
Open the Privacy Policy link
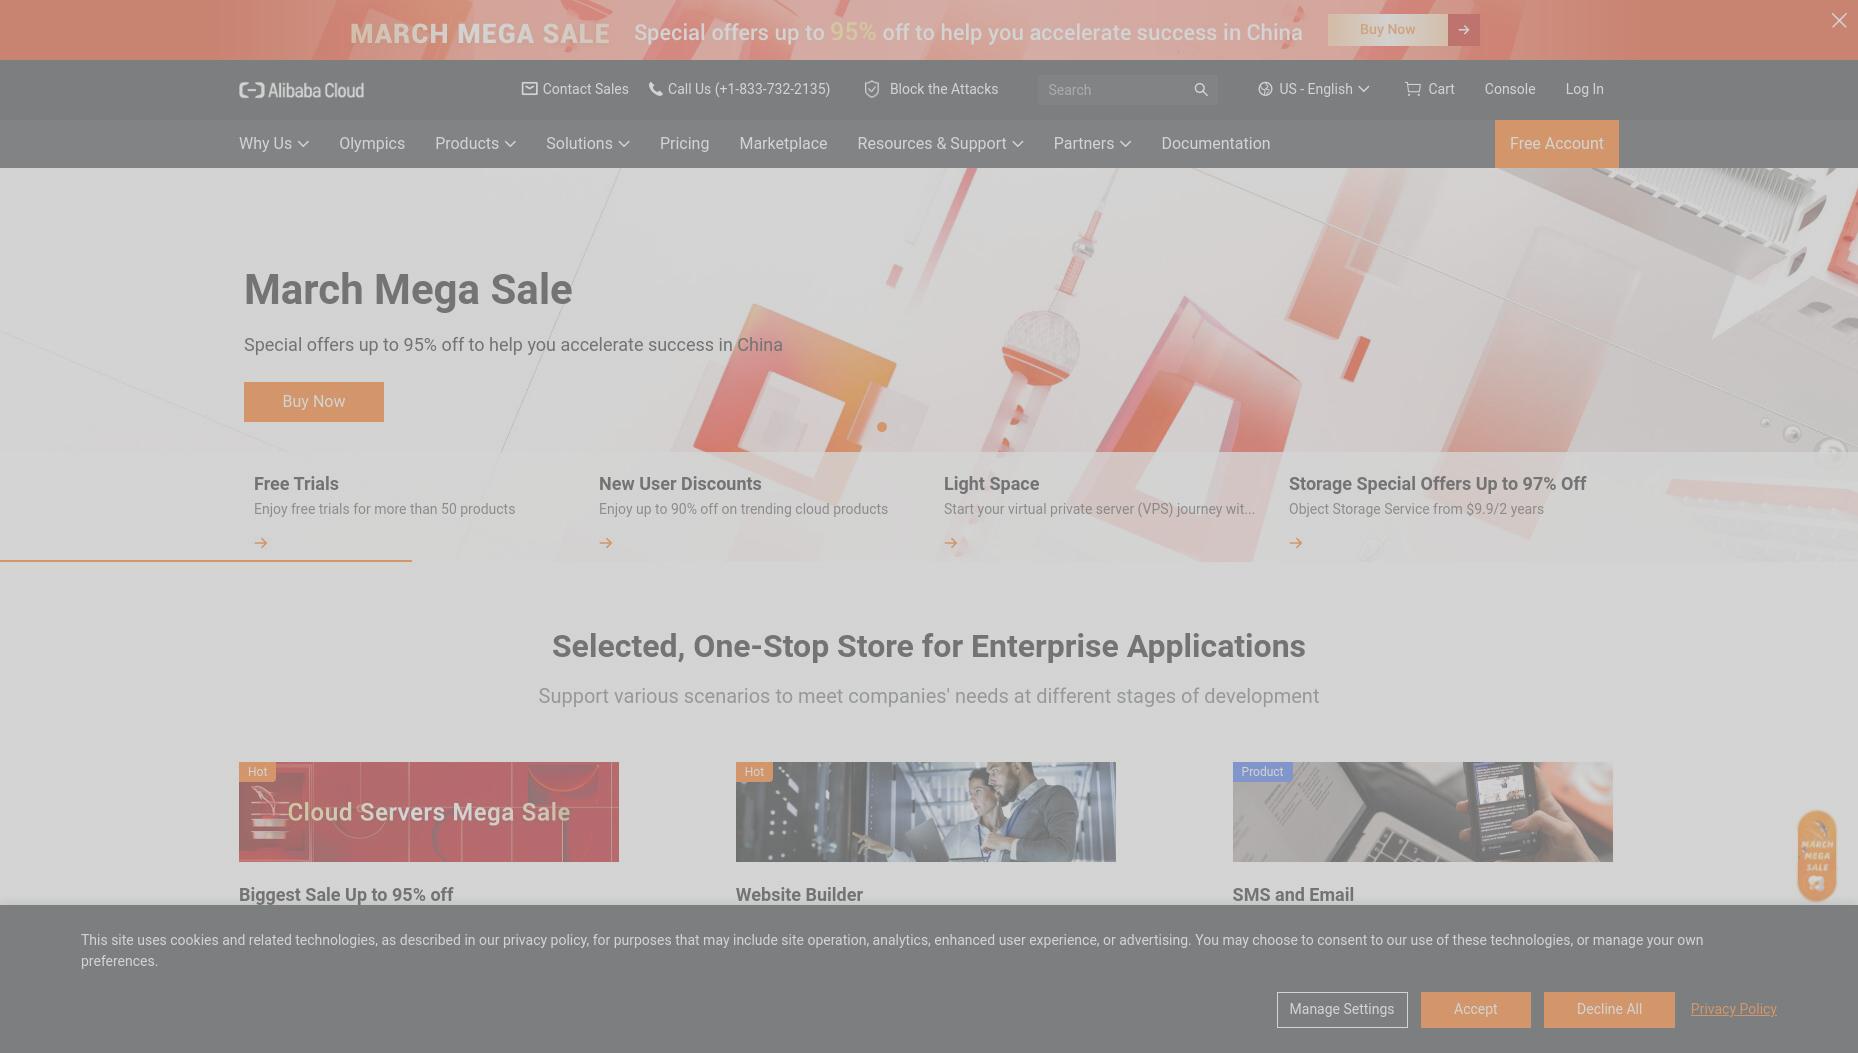[1733, 1009]
